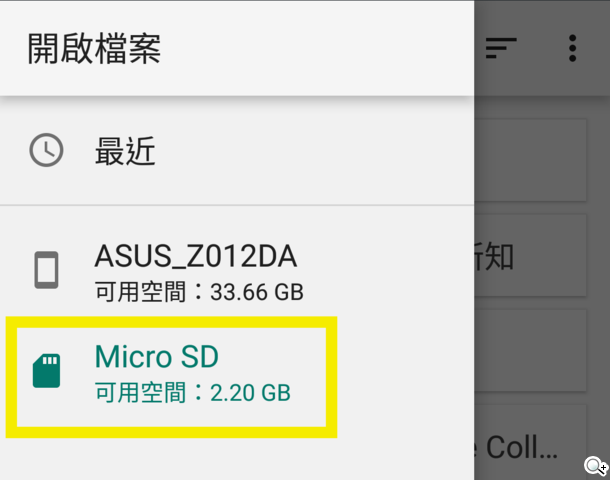This screenshot has width=610, height=480.
Task: Tap the first dimmed folder tile at top
Action: (x=530, y=160)
